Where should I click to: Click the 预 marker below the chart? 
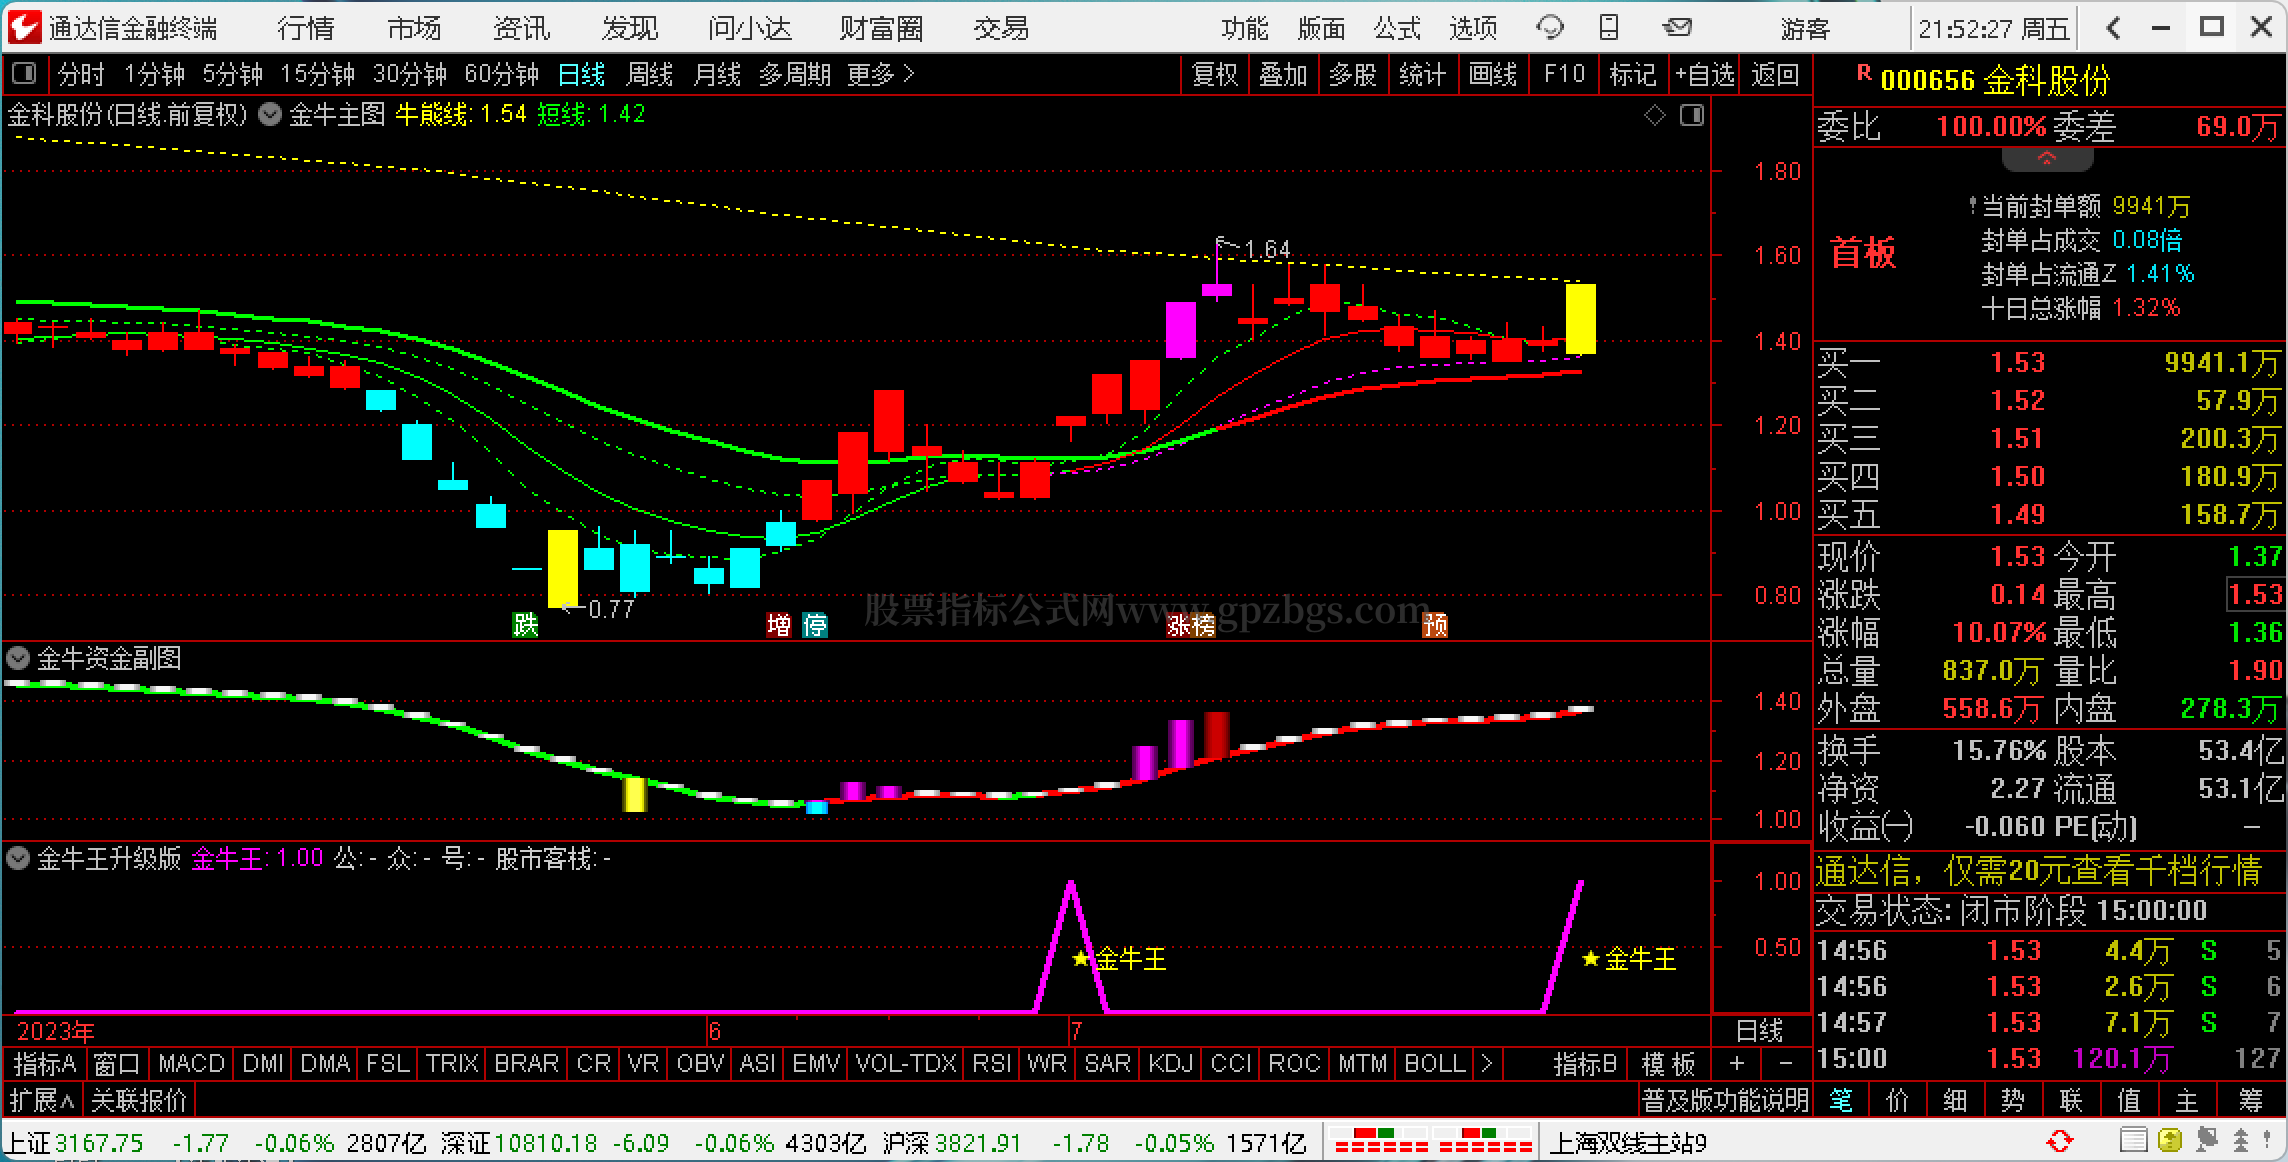click(1435, 625)
